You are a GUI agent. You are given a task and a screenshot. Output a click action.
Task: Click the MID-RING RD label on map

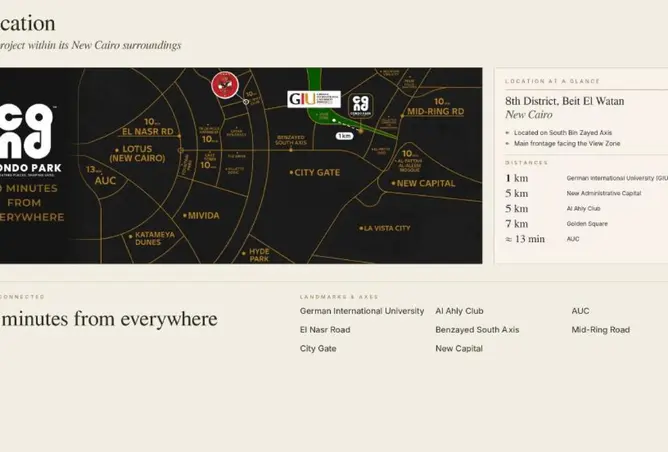[435, 112]
